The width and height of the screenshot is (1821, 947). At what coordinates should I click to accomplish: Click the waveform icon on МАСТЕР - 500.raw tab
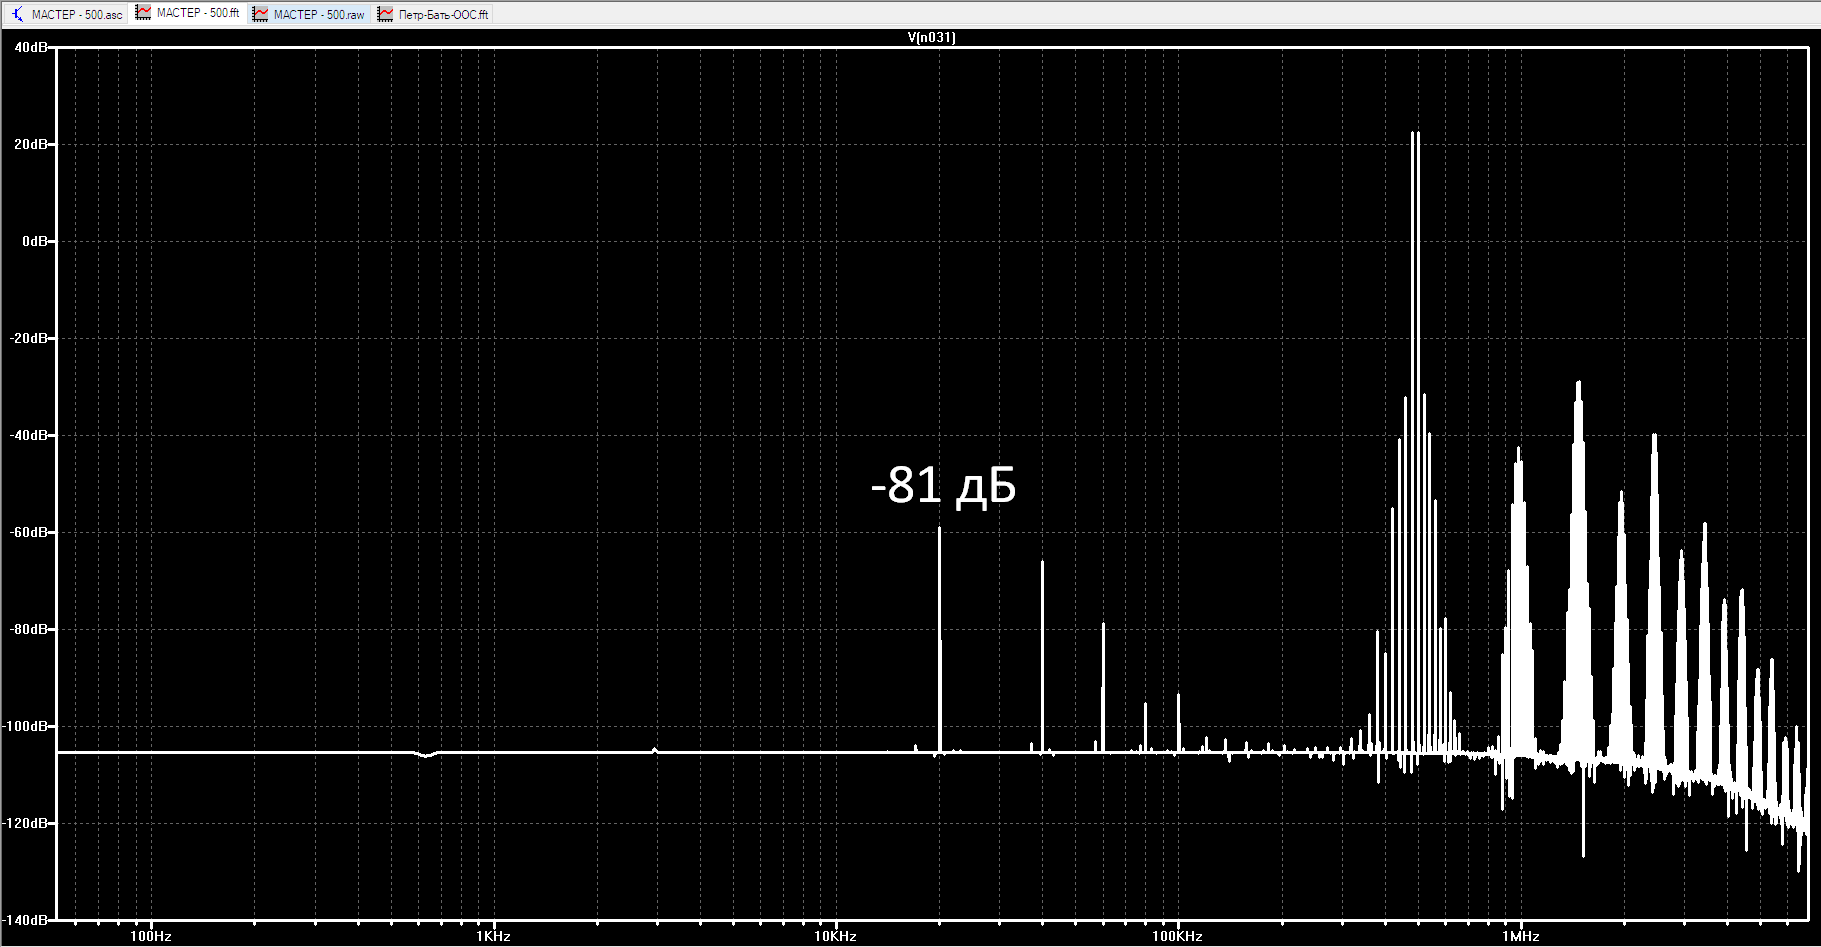260,14
